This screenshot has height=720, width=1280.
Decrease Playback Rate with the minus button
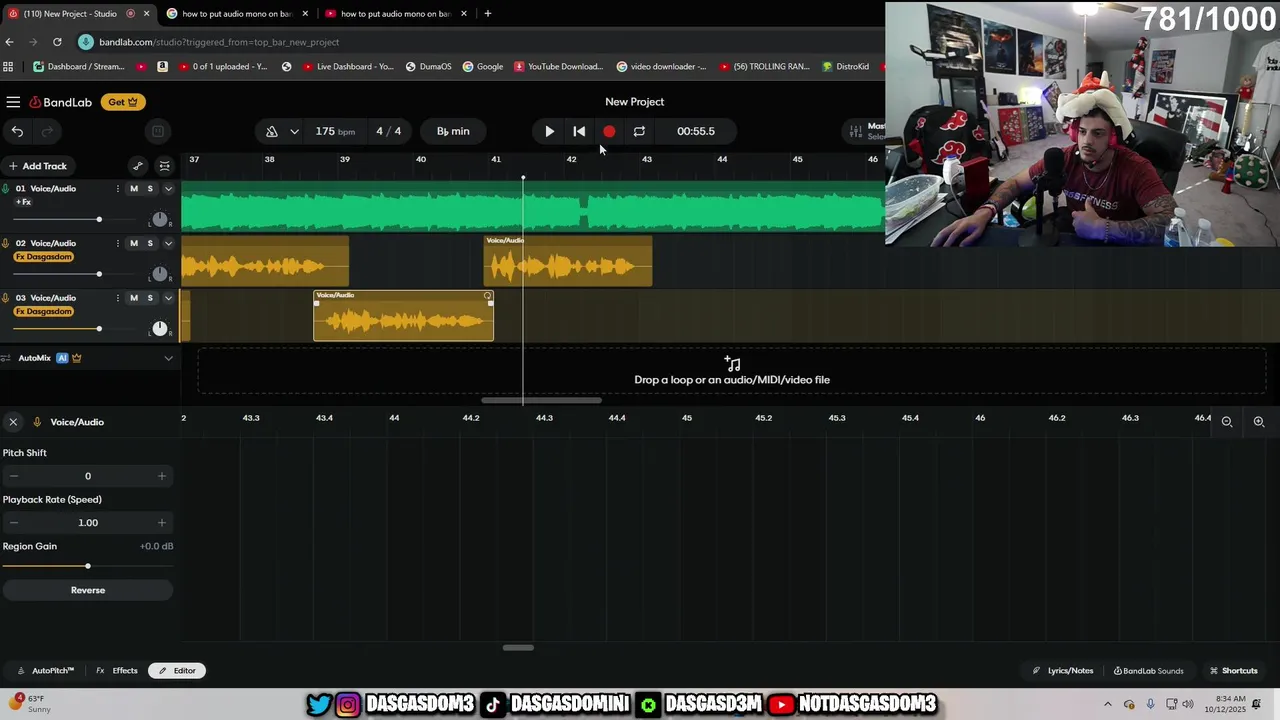(14, 522)
